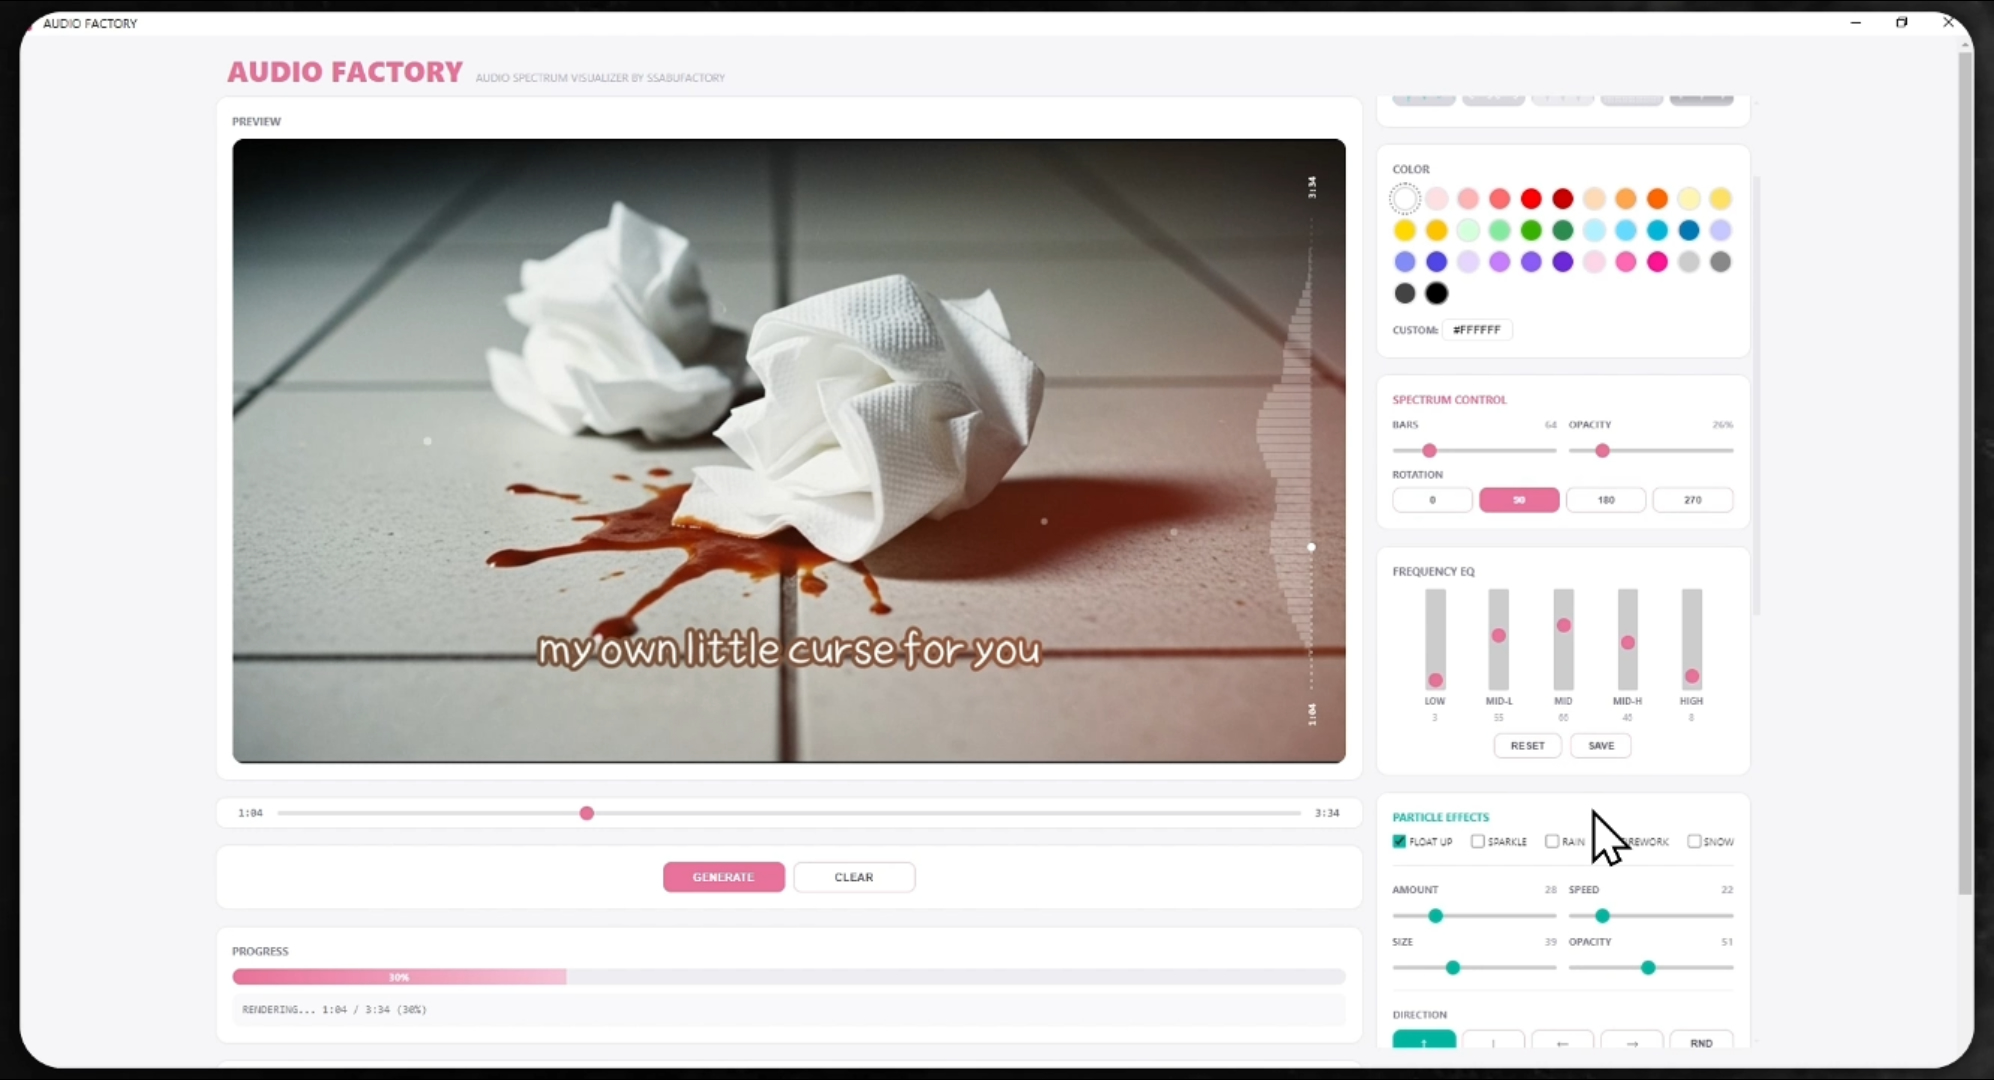The height and width of the screenshot is (1080, 1994).
Task: Click the Clear button
Action: [854, 877]
